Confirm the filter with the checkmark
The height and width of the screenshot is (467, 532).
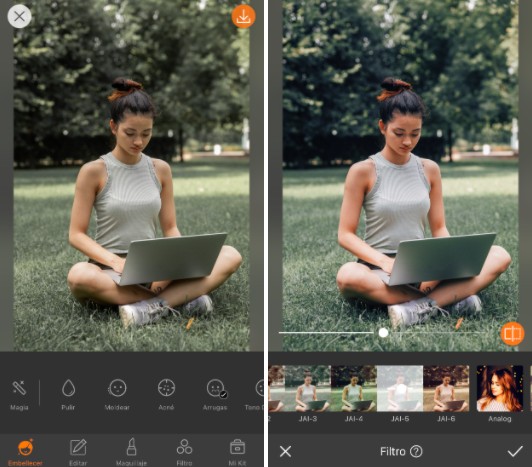click(515, 451)
